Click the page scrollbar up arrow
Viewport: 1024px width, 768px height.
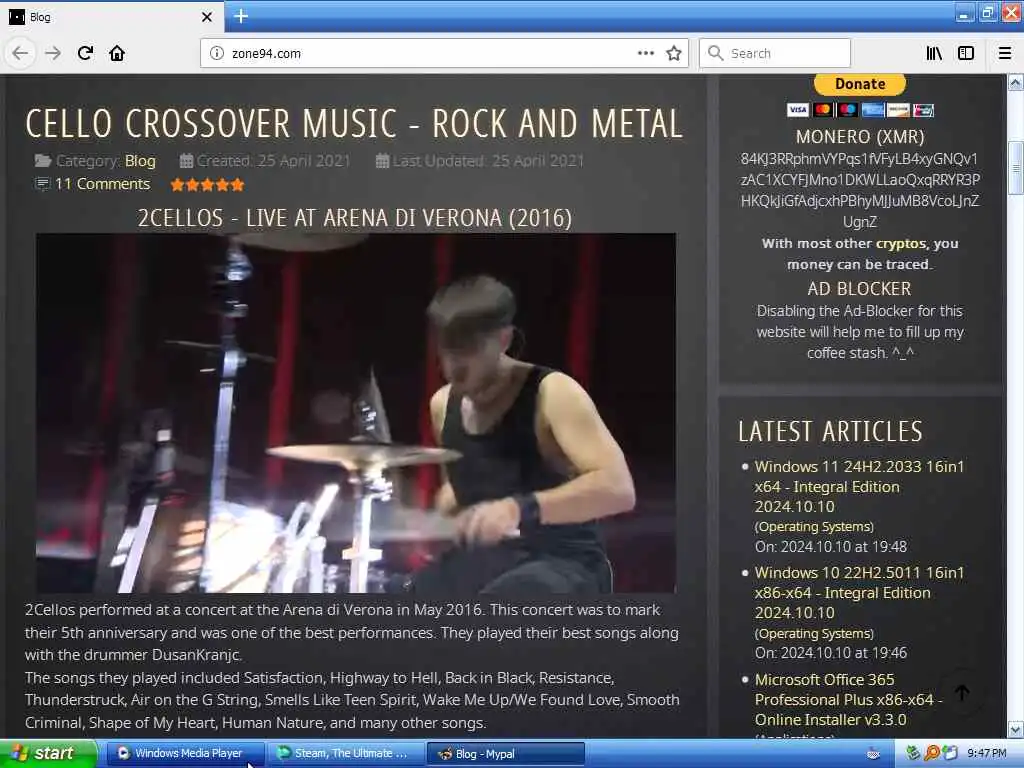point(1015,82)
